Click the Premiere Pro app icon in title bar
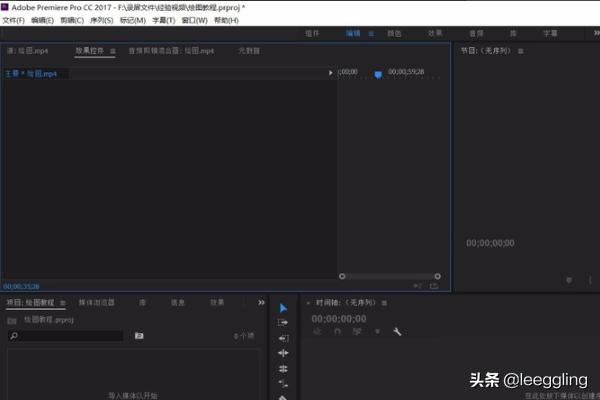 point(5,7)
